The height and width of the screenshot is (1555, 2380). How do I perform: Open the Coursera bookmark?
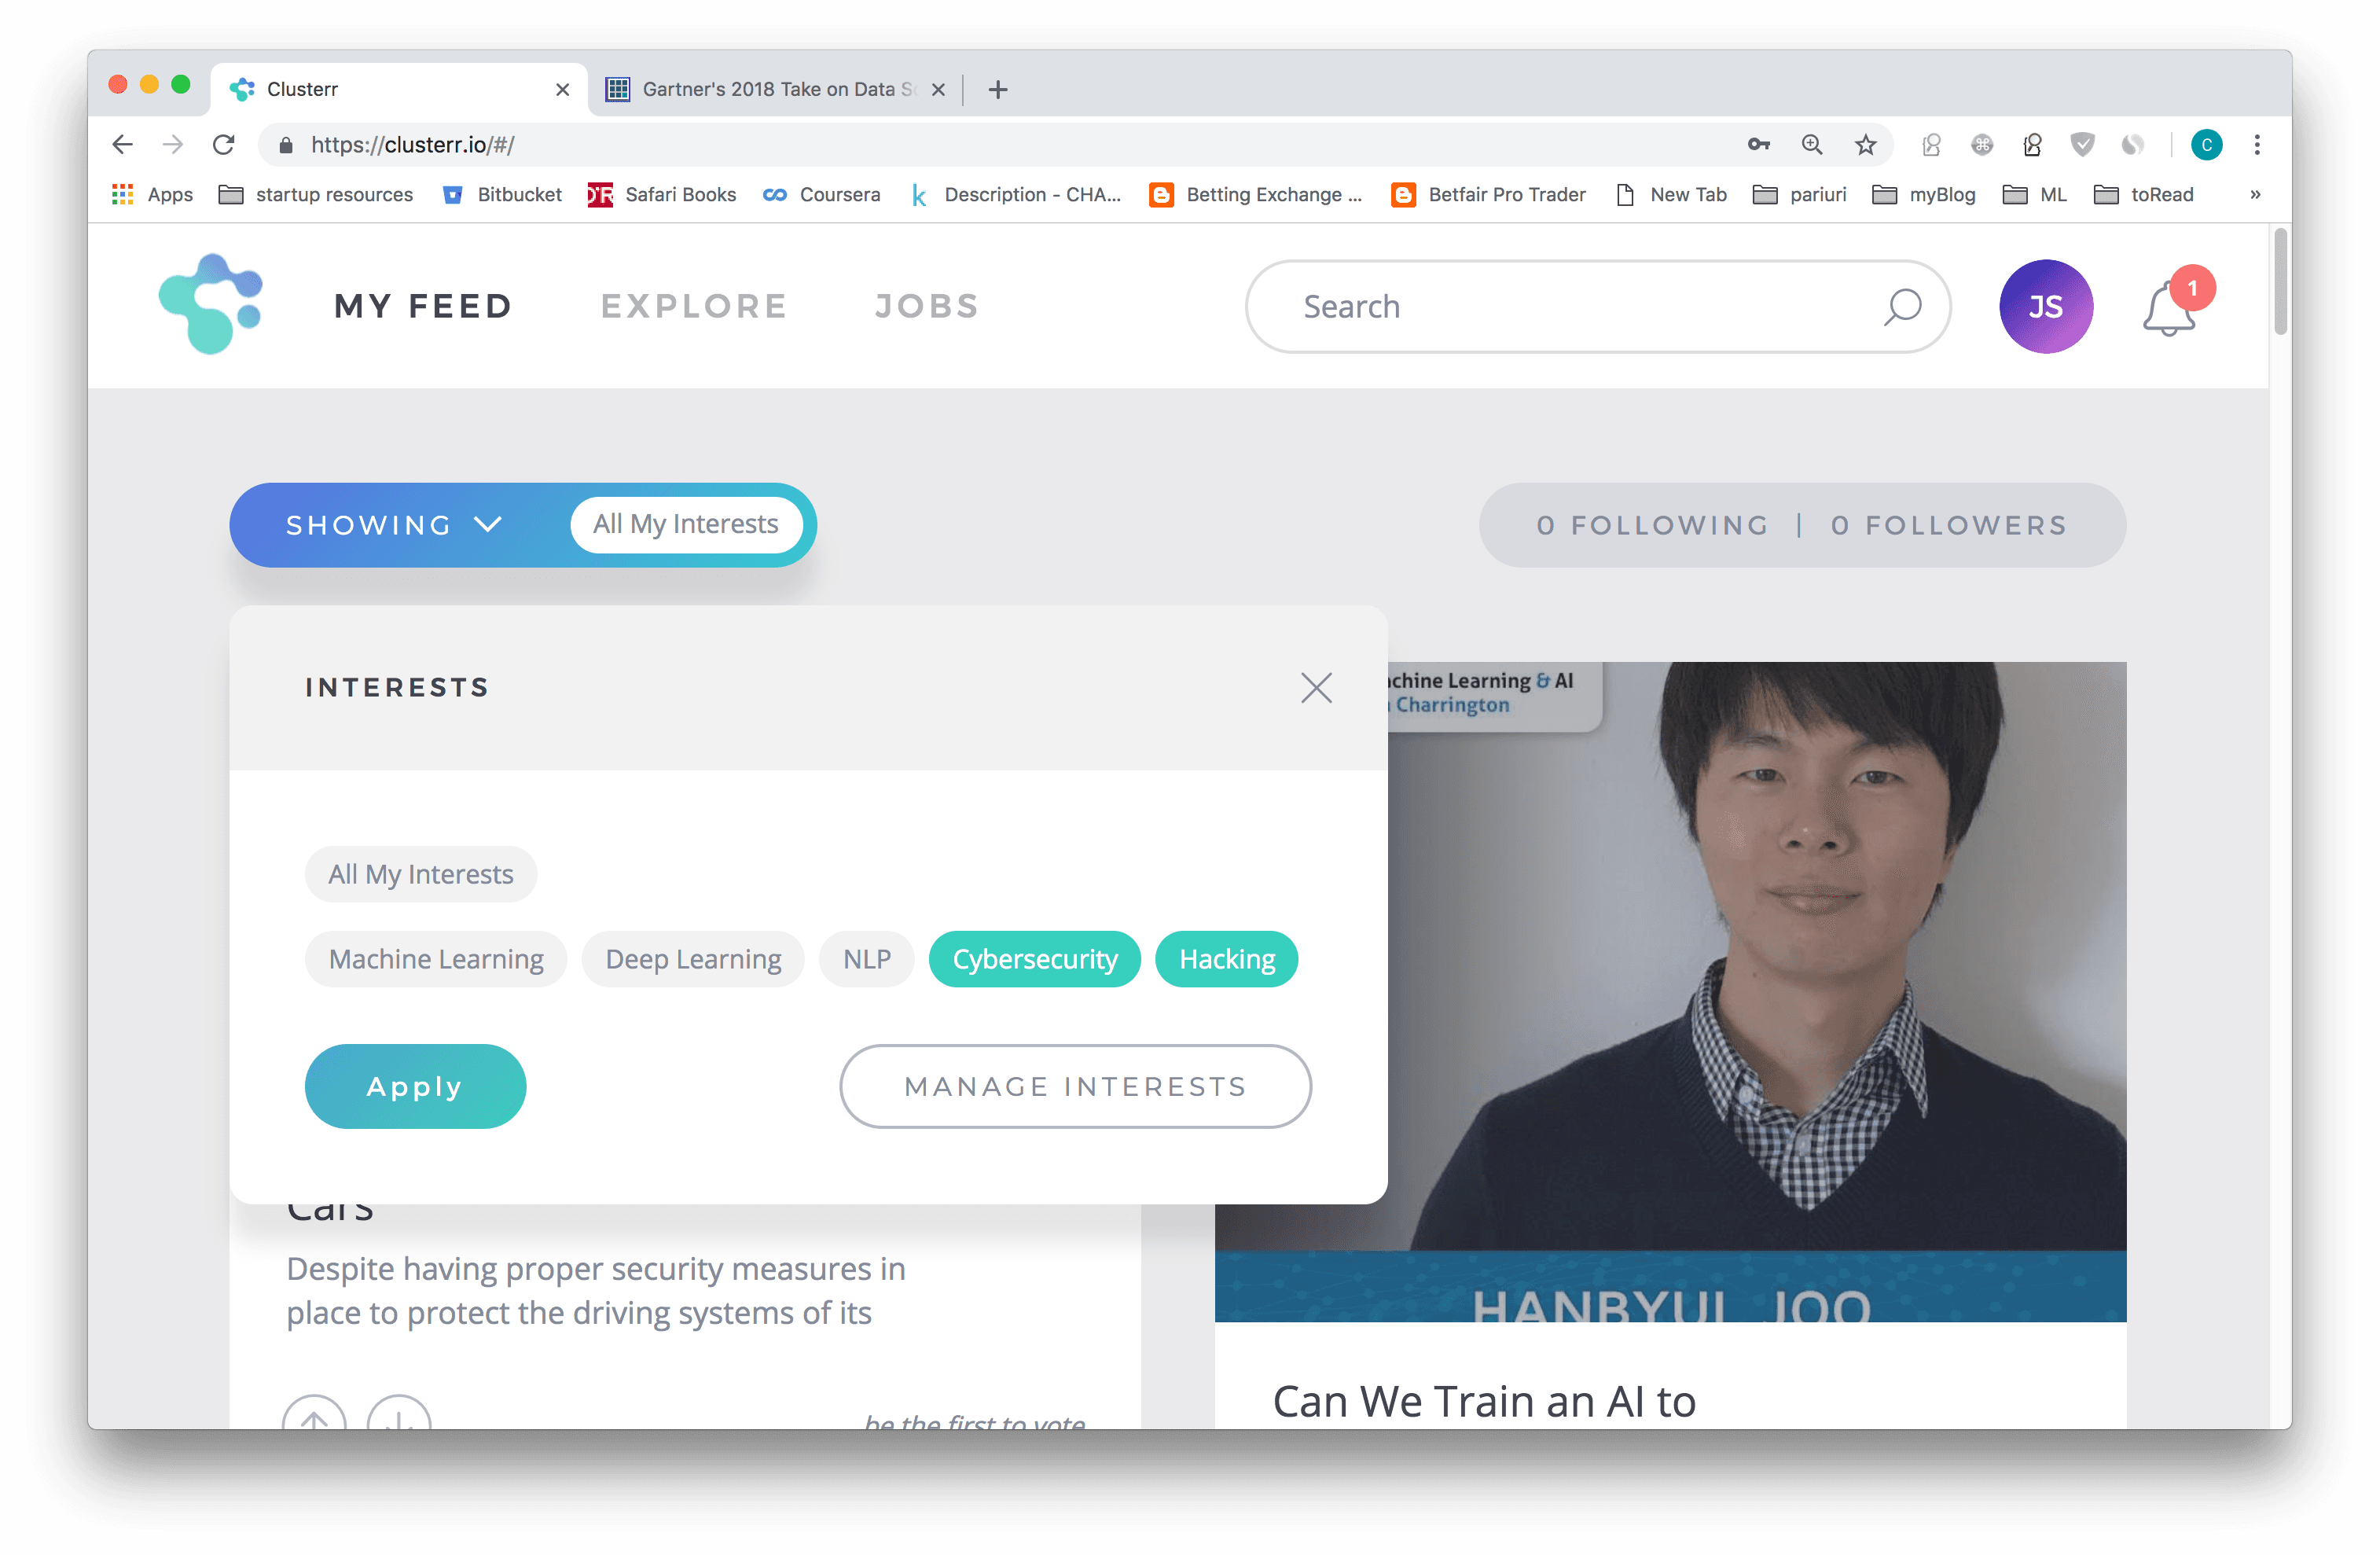pyautogui.click(x=821, y=195)
